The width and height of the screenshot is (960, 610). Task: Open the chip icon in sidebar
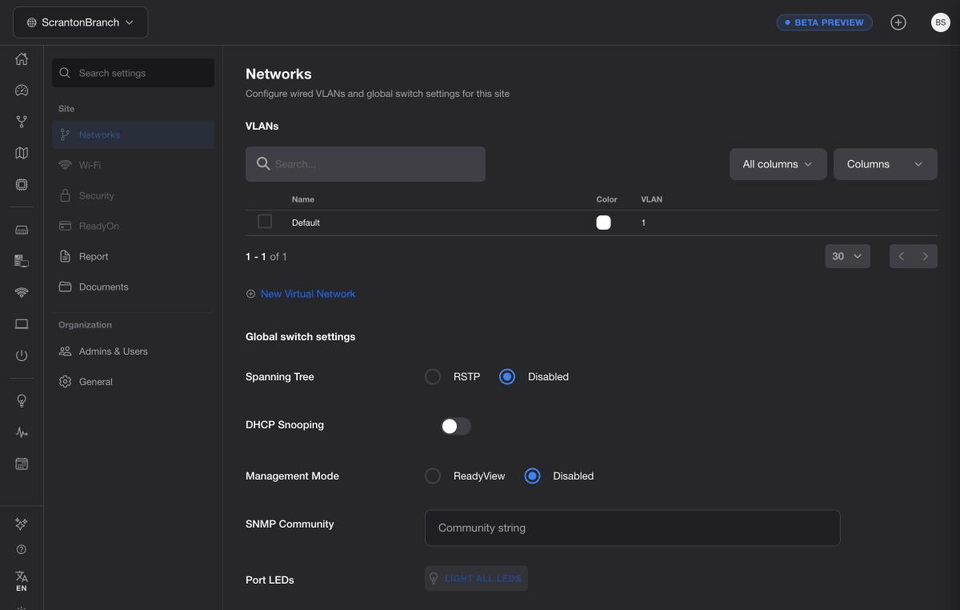(21, 184)
